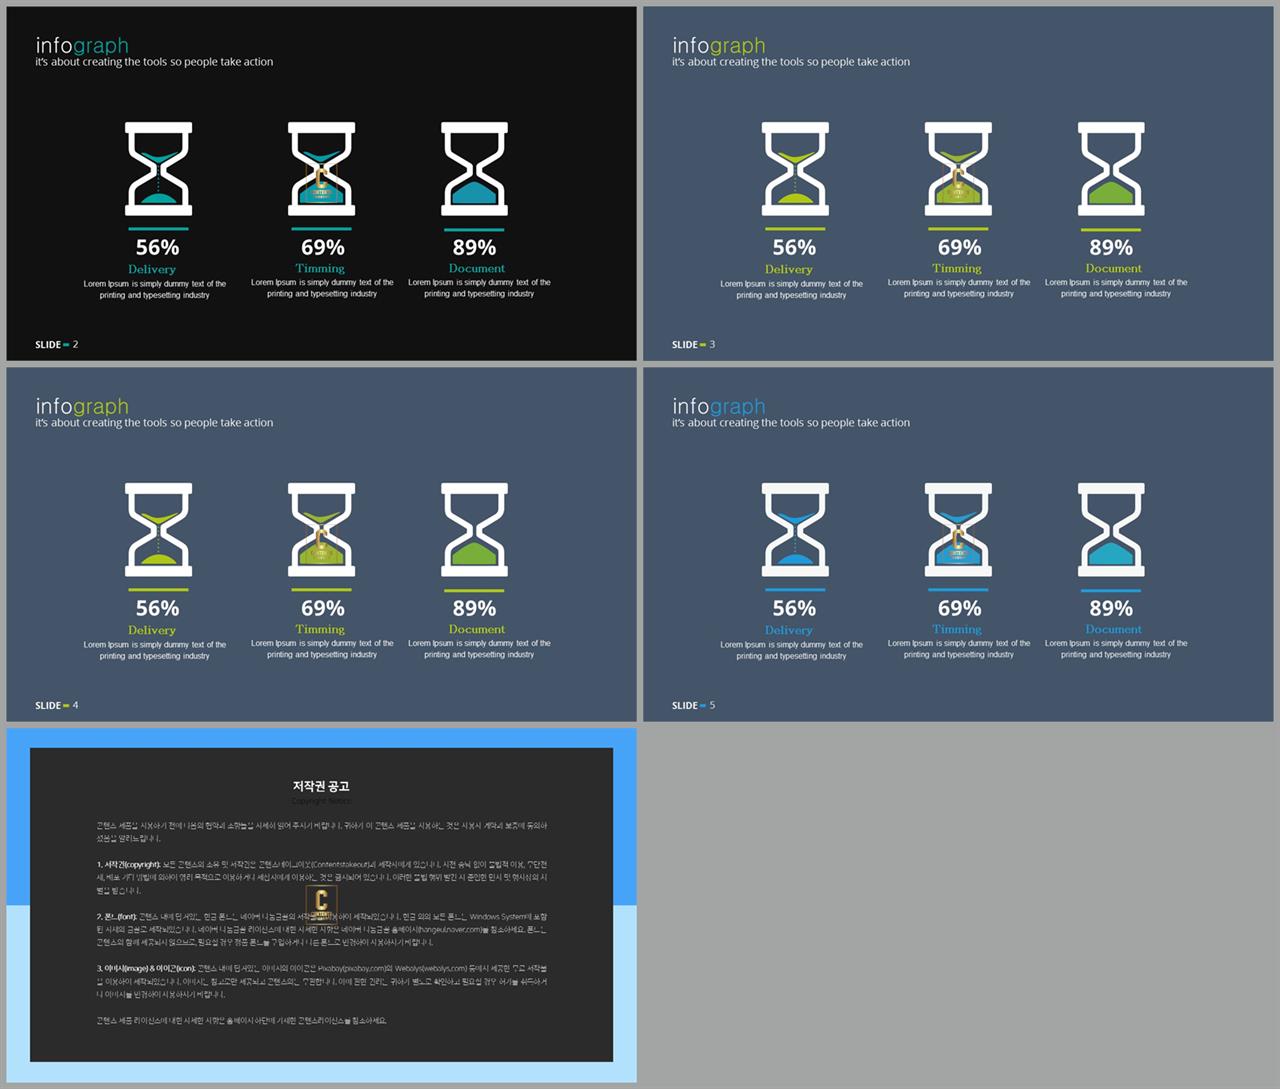
Task: Select the 89% value on slide 5
Action: [1111, 608]
